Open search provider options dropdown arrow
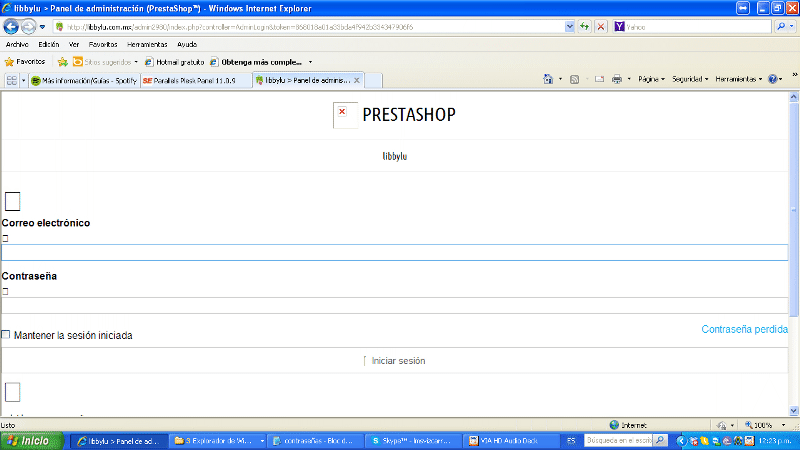The height and width of the screenshot is (450, 800). click(x=792, y=27)
